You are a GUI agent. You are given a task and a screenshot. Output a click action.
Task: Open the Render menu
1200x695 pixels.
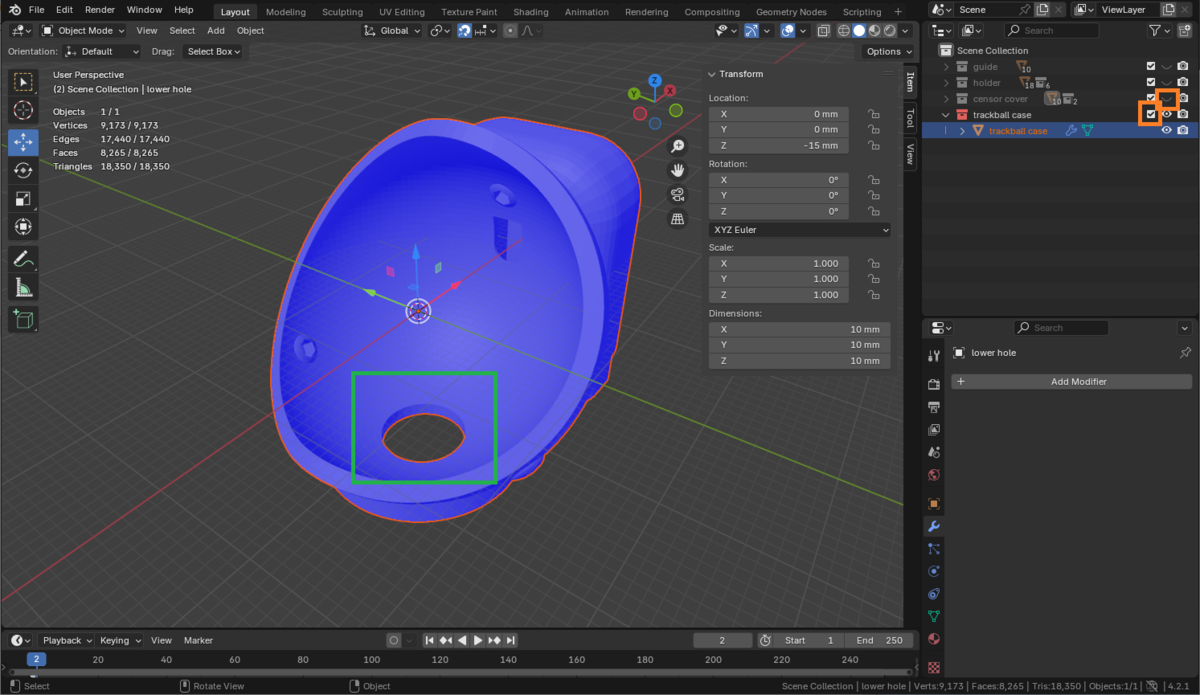coord(99,10)
